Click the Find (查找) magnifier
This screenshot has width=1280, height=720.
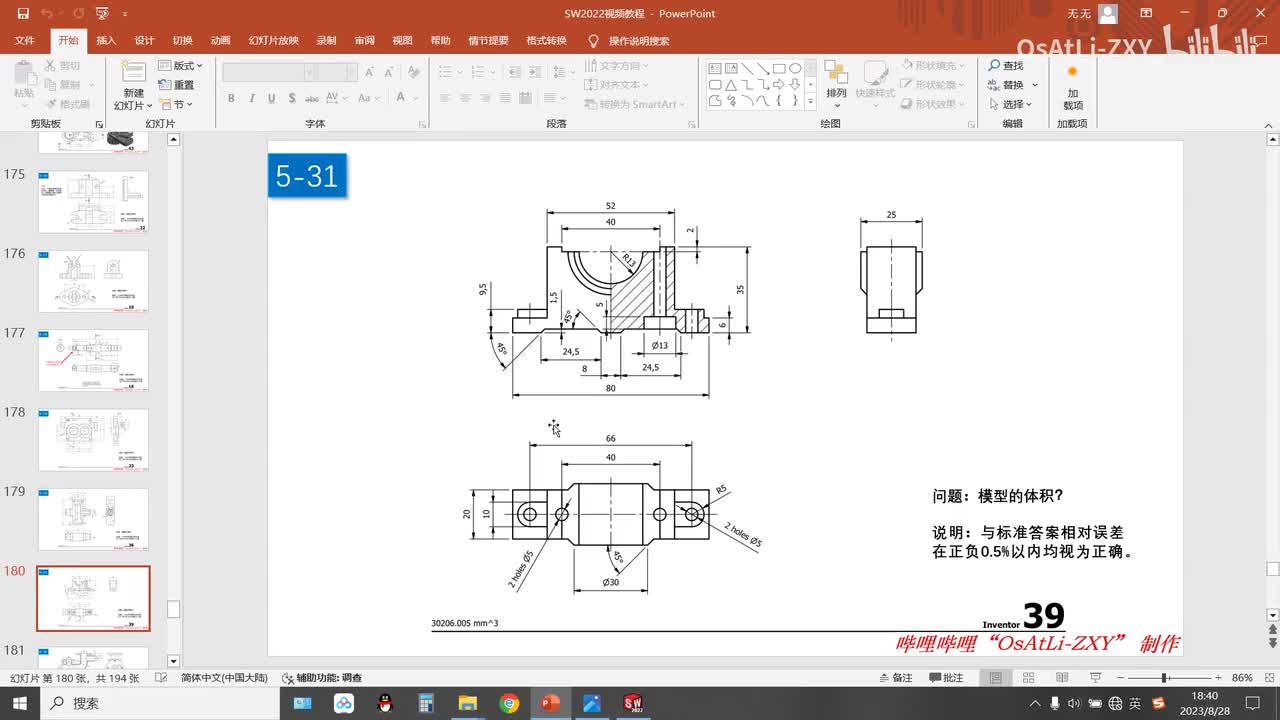994,65
